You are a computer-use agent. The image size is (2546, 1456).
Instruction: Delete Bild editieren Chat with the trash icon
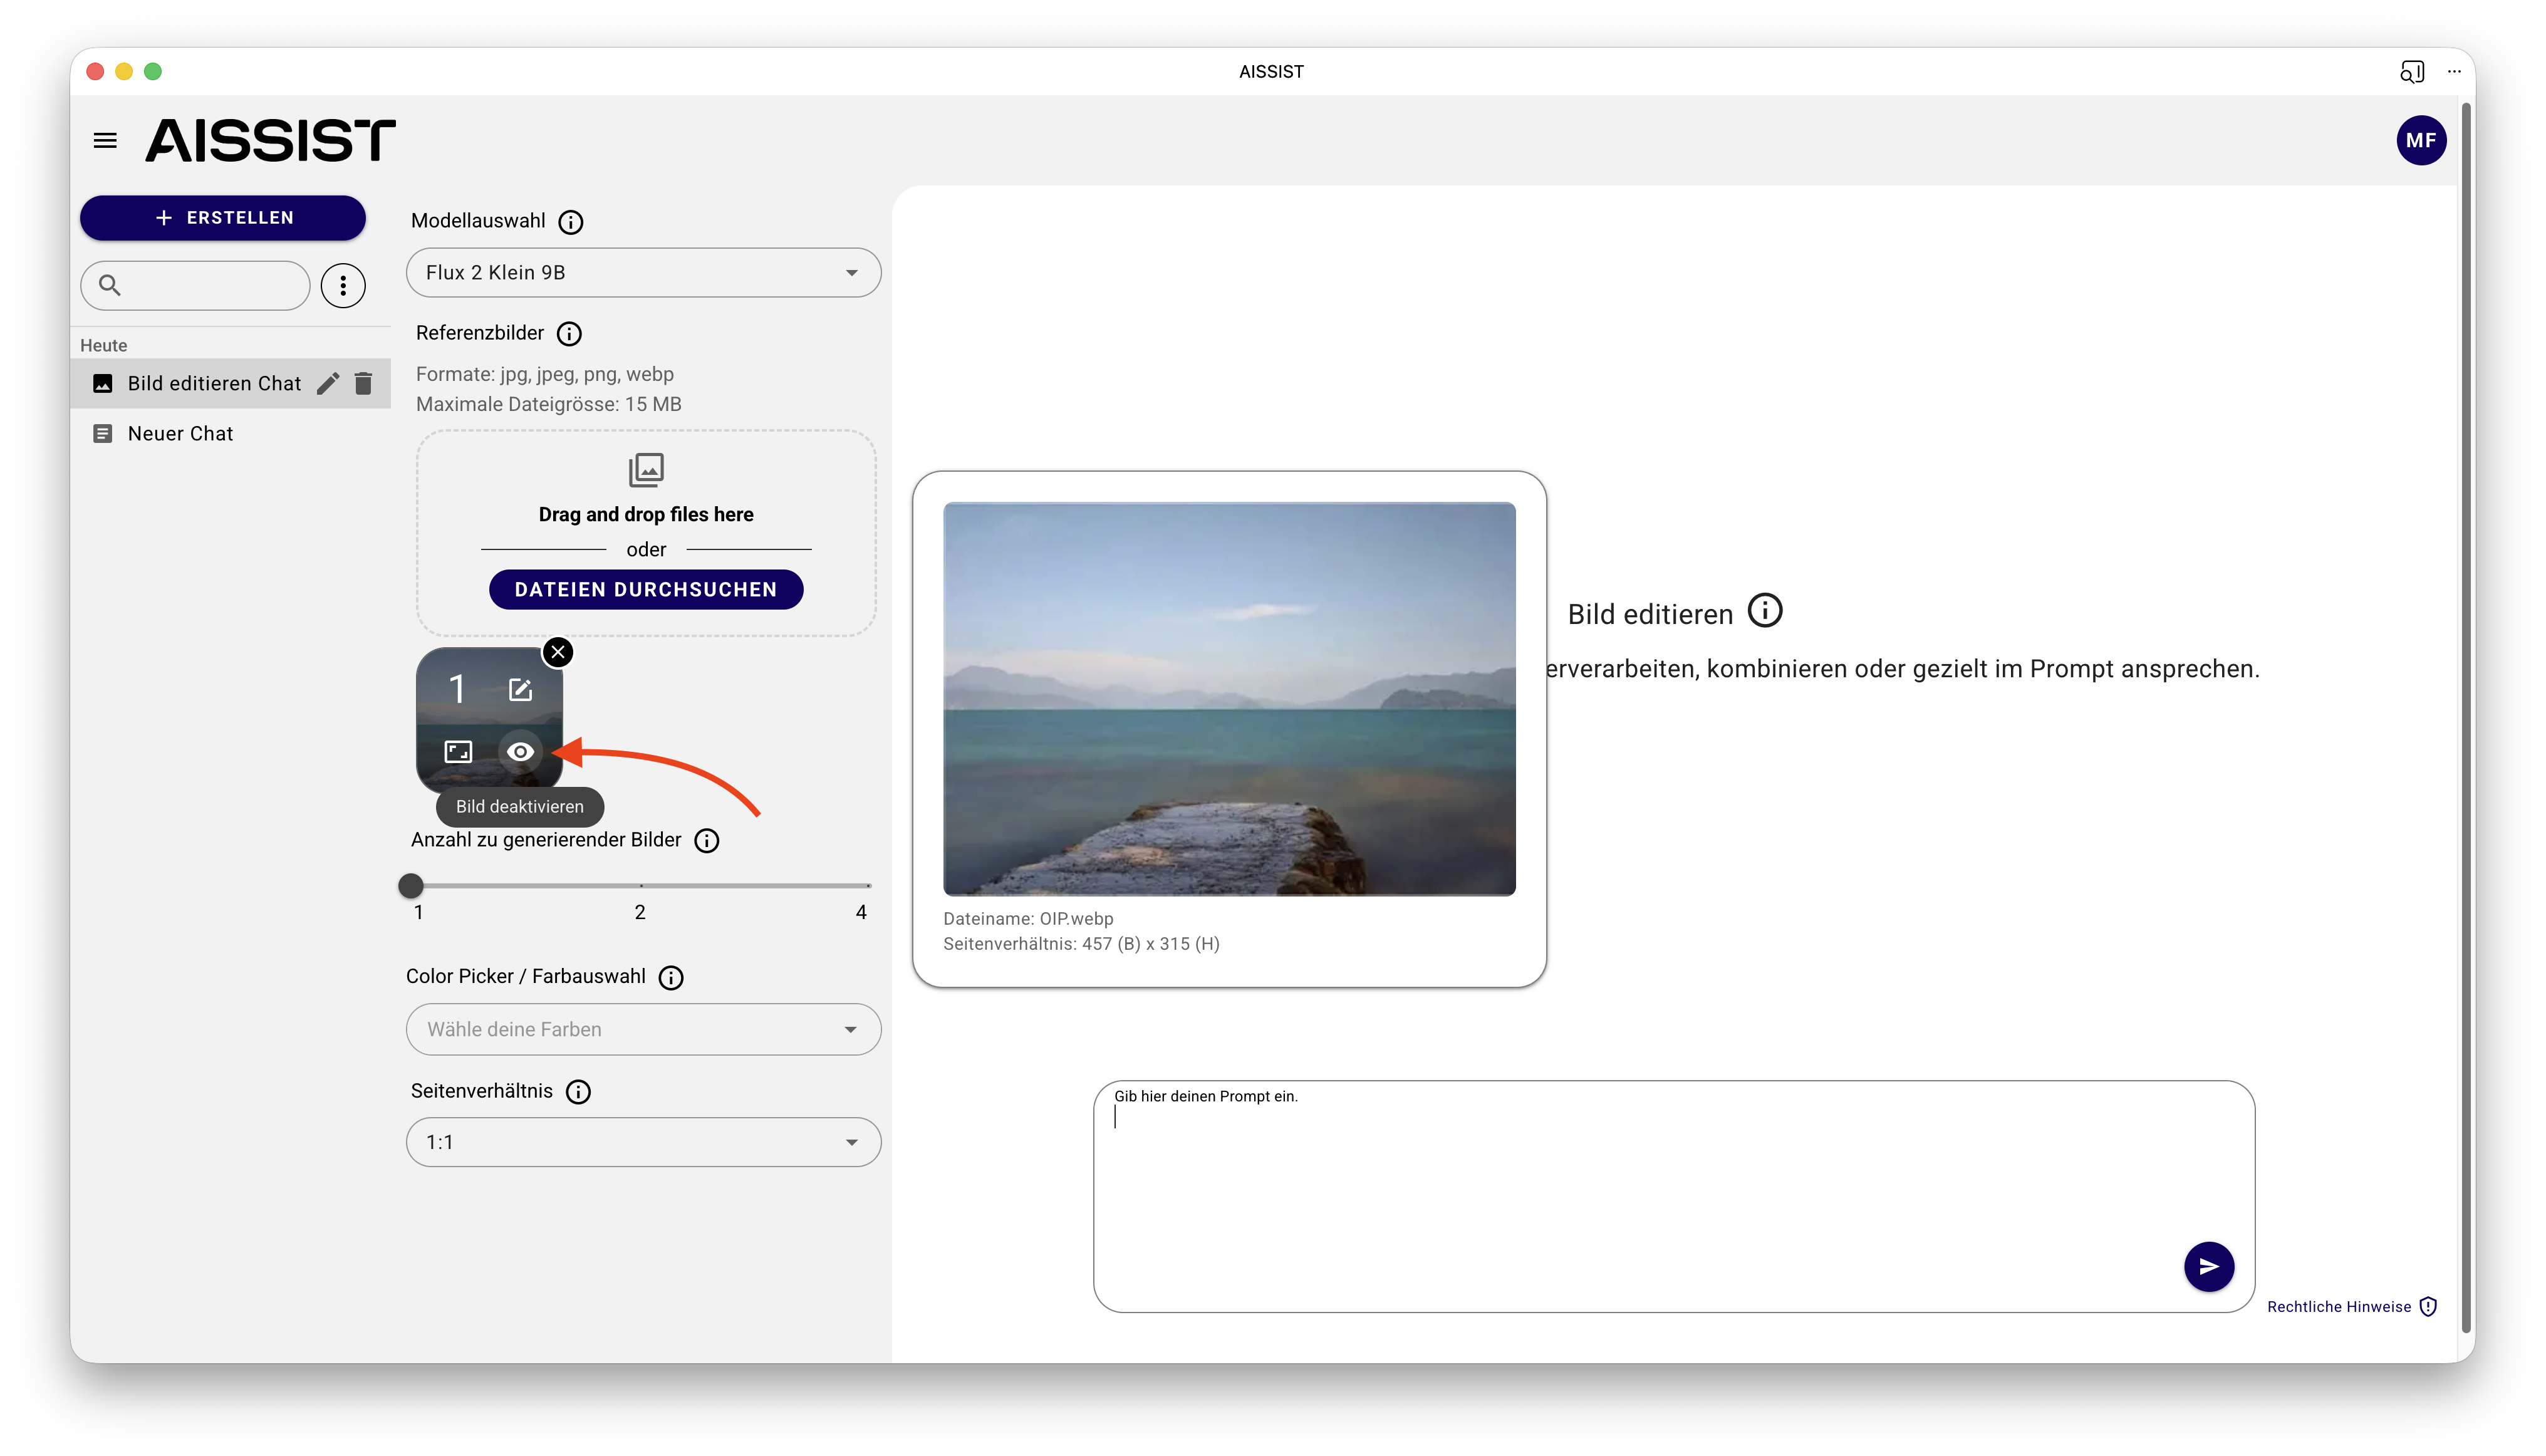coord(363,383)
